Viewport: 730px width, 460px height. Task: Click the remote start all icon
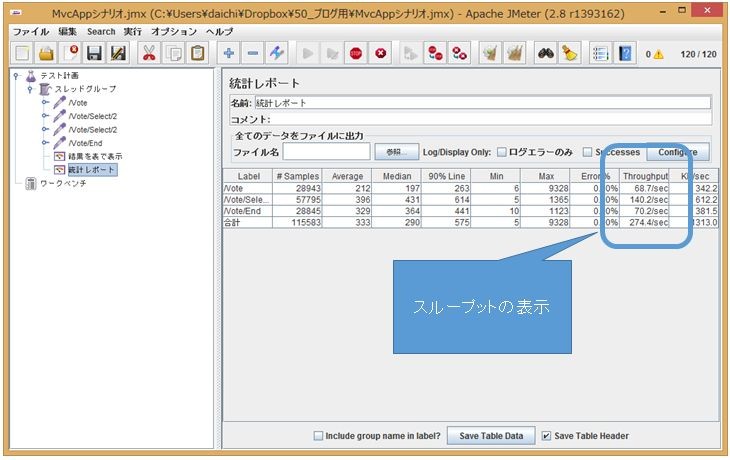point(411,54)
